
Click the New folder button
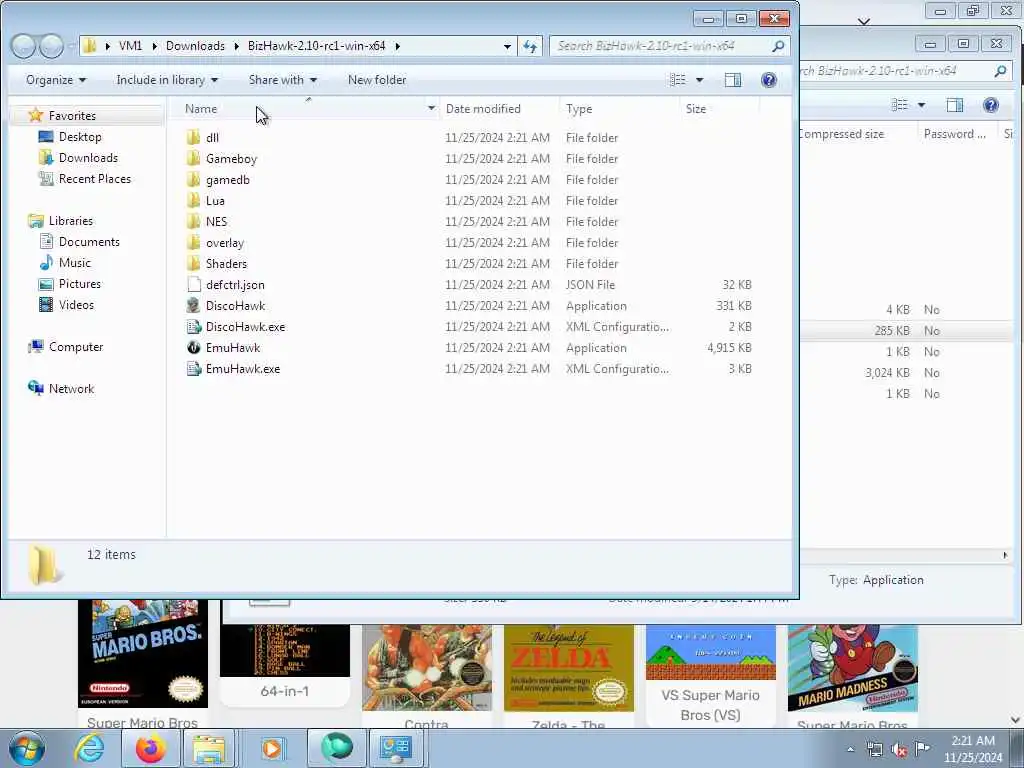377,80
